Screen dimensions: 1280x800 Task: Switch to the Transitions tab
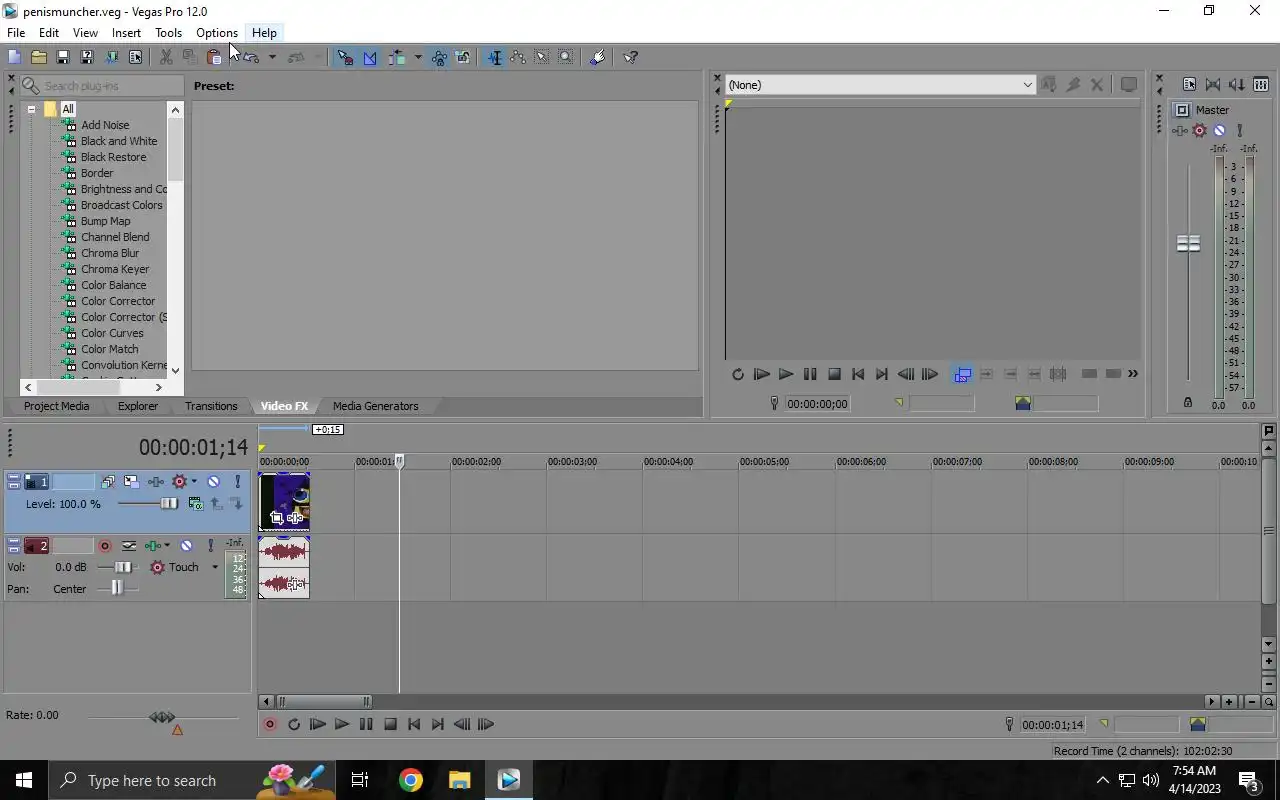[211, 406]
